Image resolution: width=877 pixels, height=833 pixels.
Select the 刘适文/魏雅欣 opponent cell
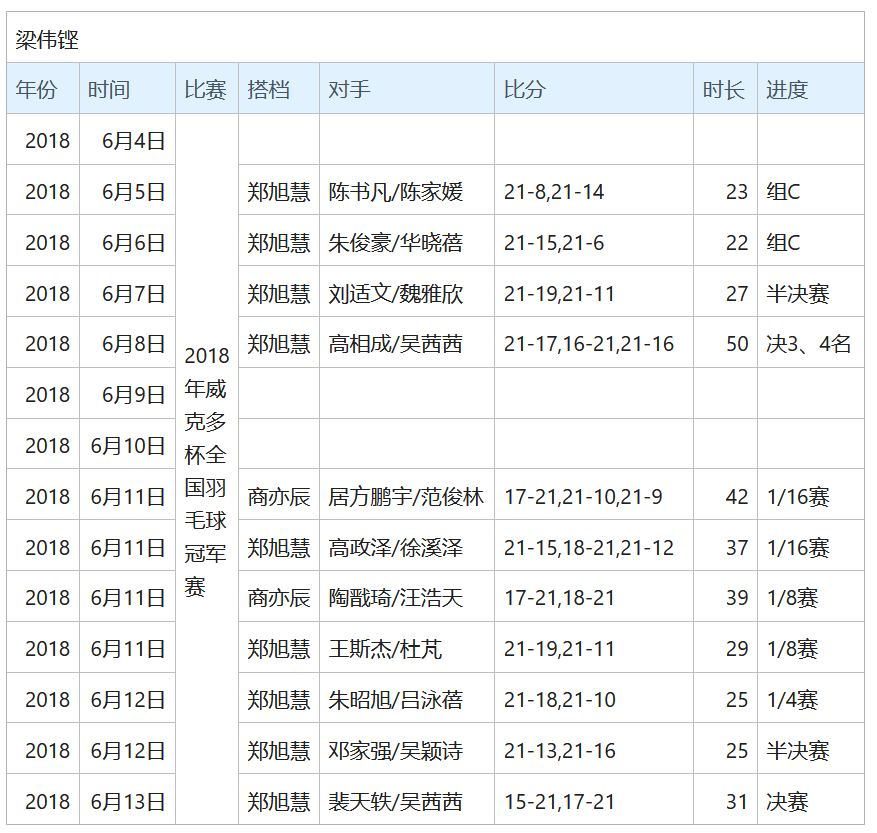point(396,294)
